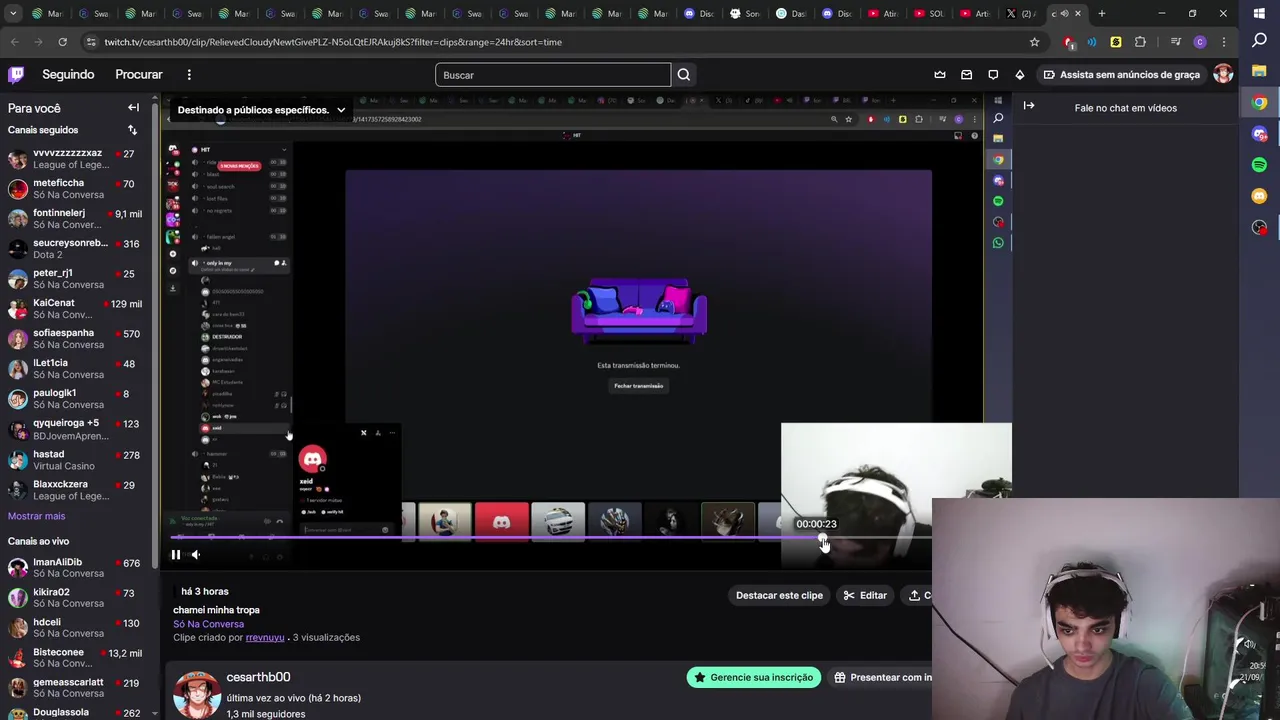Click the browser address bar URL
This screenshot has height=720, width=1280.
(333, 42)
